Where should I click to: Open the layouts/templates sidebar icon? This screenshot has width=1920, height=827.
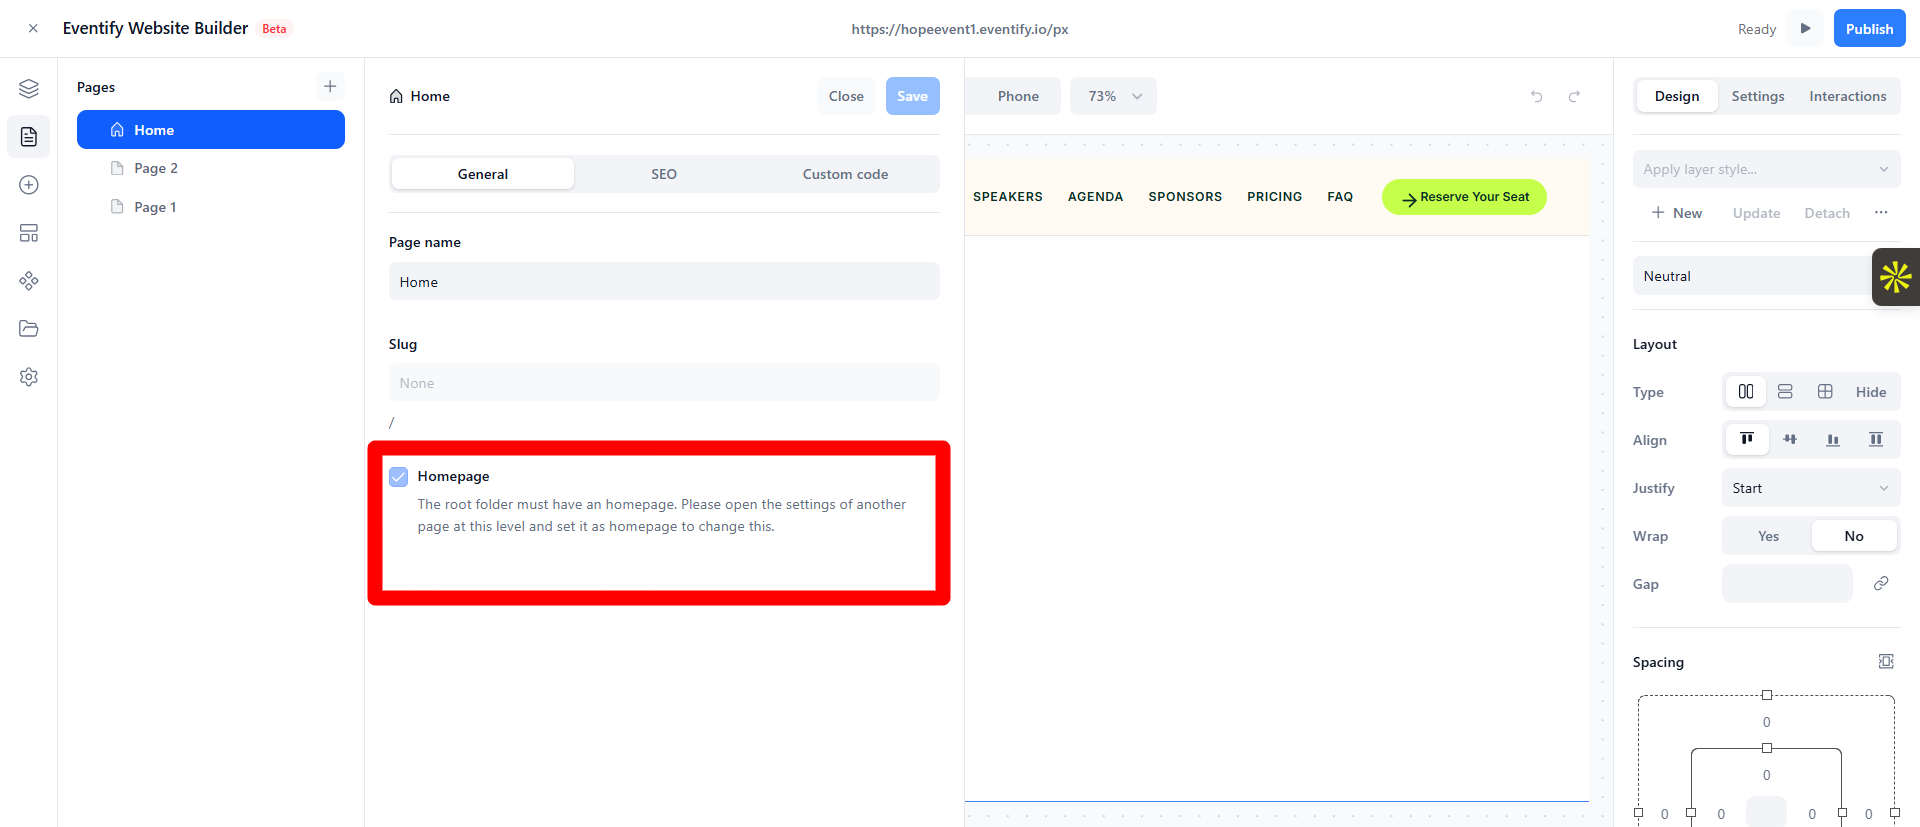[29, 233]
